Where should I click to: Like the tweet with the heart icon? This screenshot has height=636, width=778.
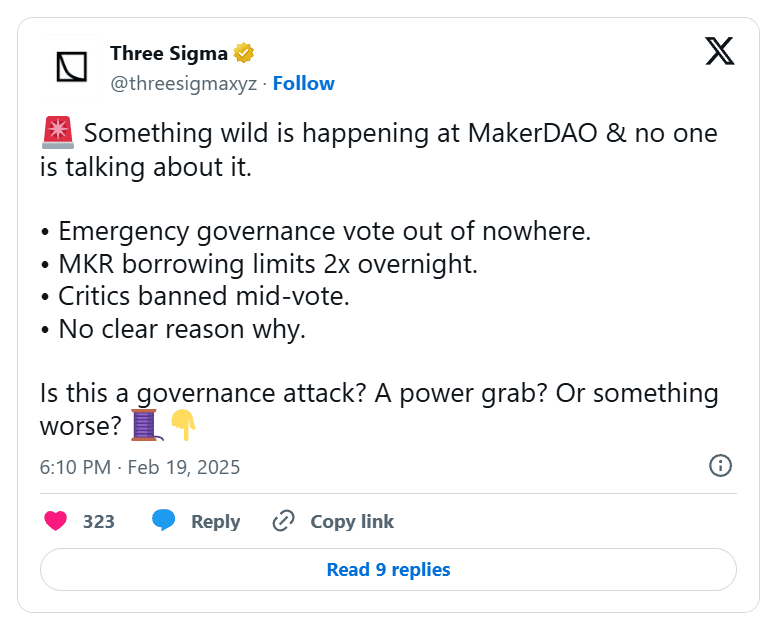click(x=57, y=521)
